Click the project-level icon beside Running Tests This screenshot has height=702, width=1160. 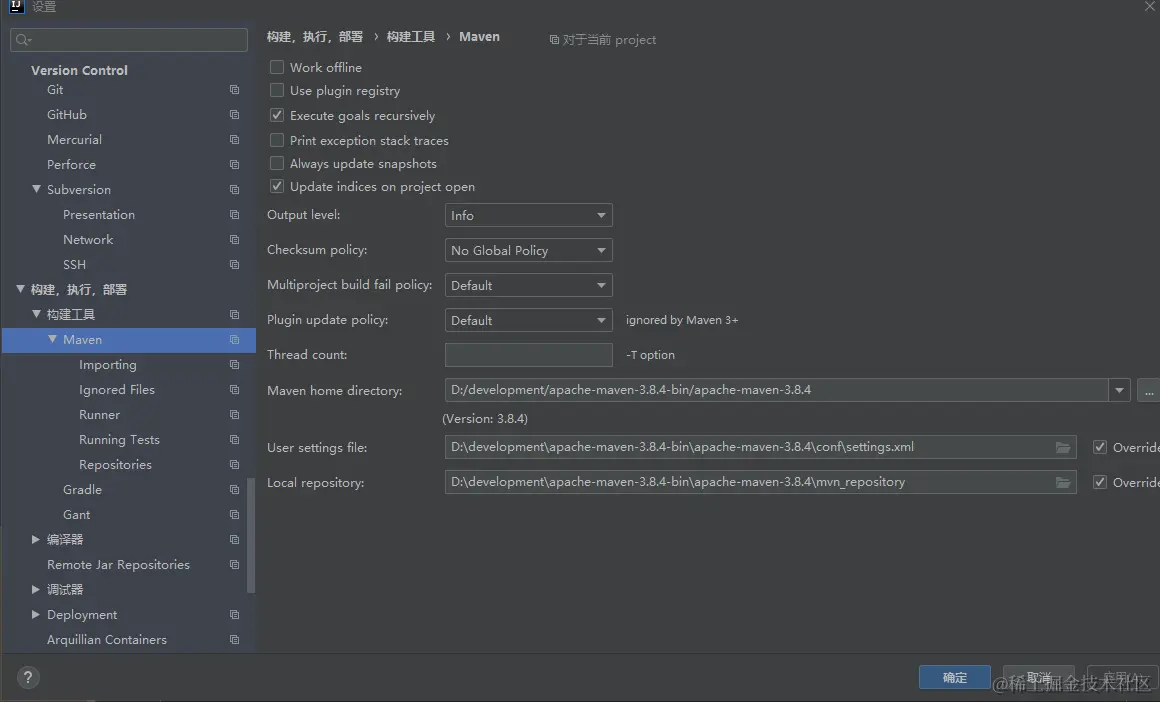coord(235,439)
